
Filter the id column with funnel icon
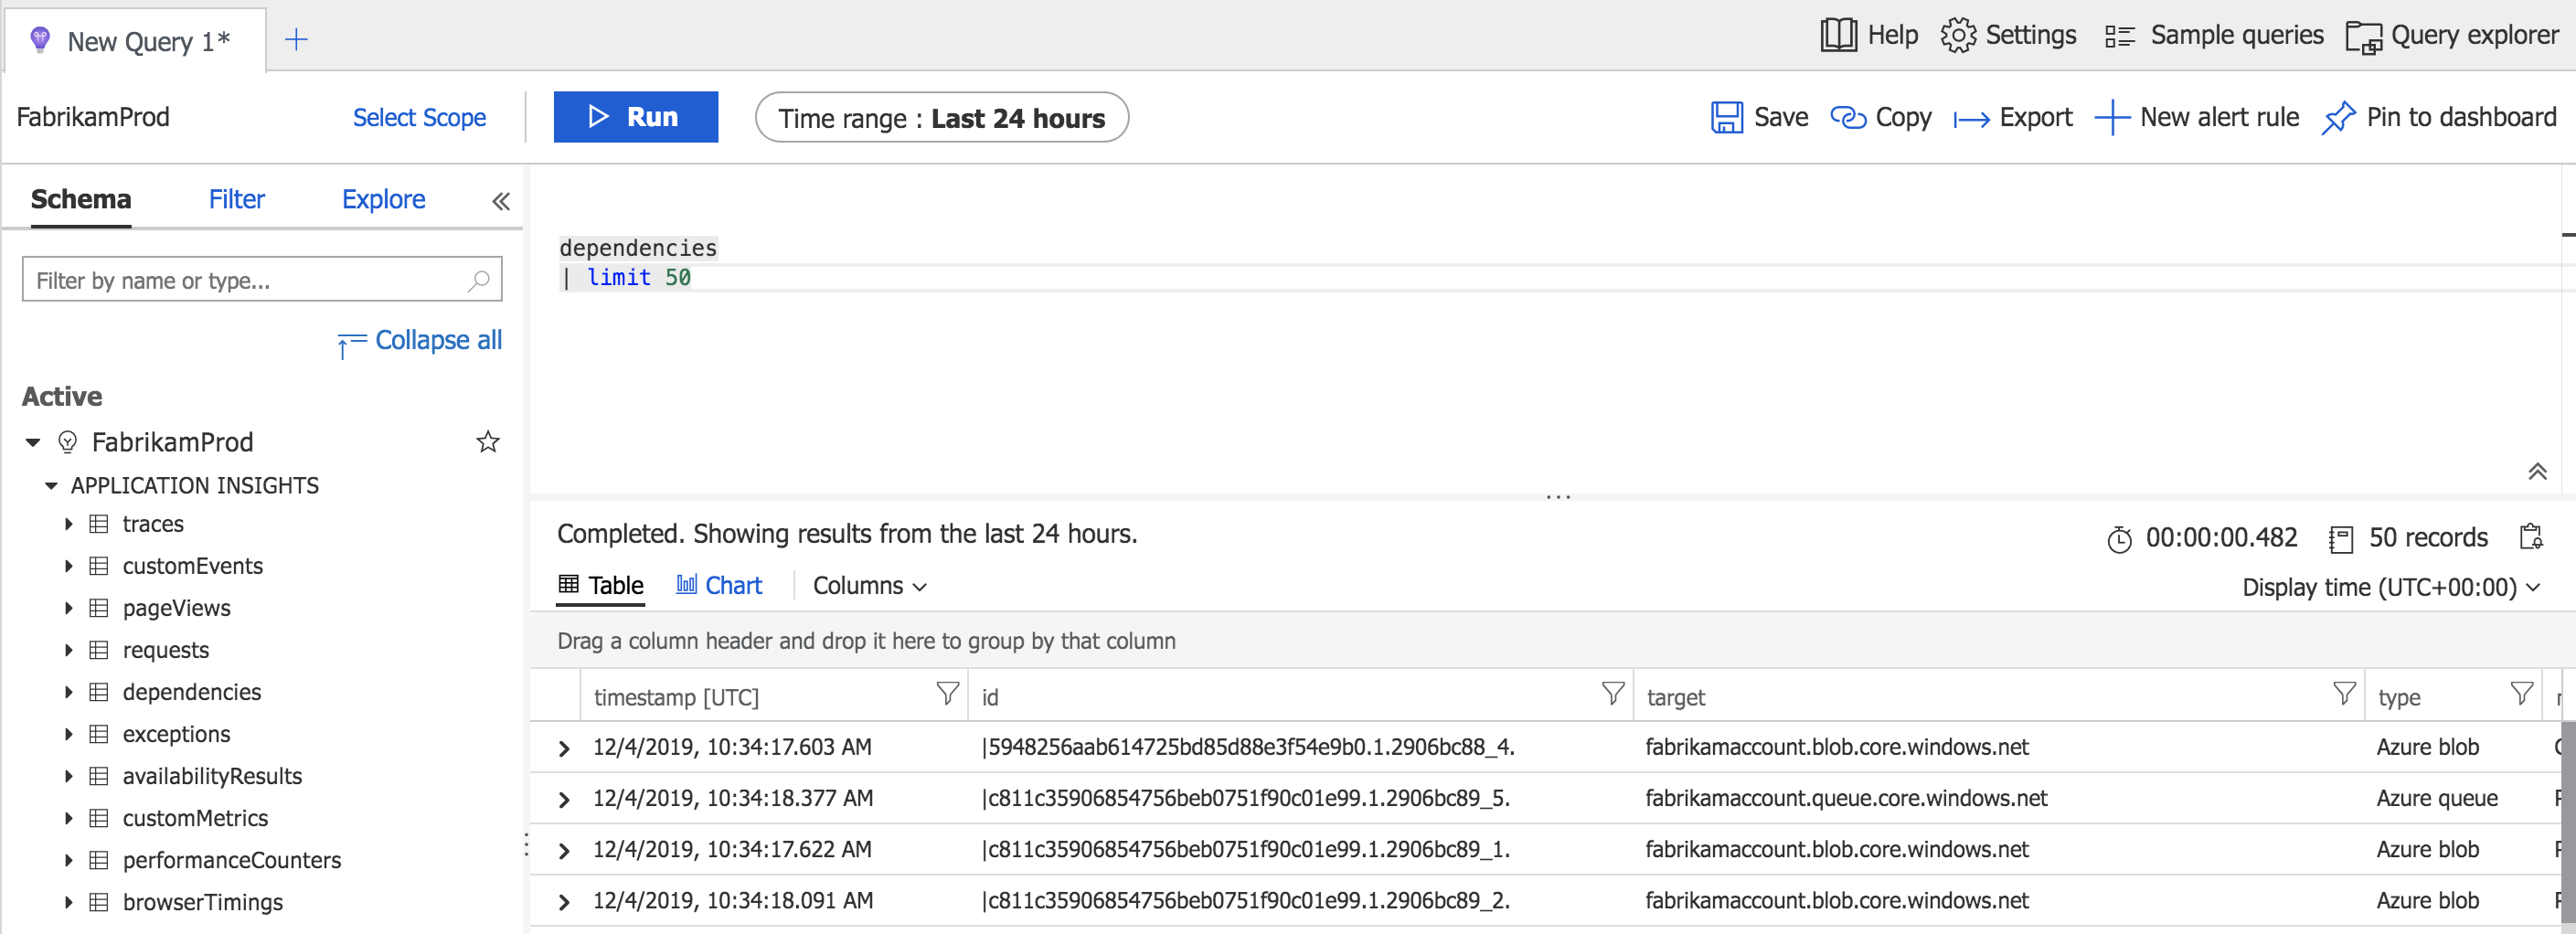[x=1612, y=693]
